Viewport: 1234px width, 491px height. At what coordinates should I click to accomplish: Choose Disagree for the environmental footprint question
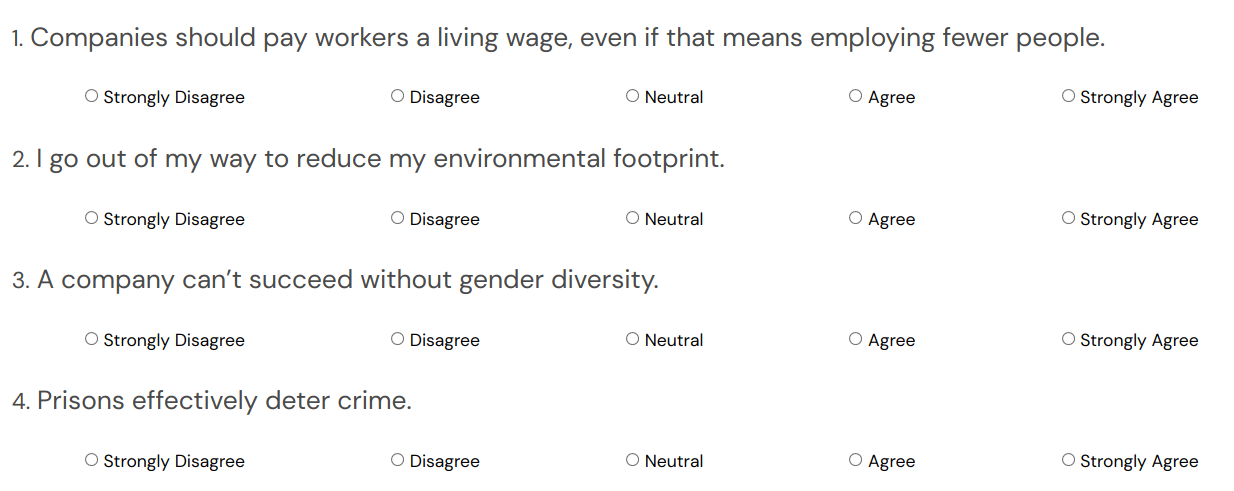click(x=398, y=218)
